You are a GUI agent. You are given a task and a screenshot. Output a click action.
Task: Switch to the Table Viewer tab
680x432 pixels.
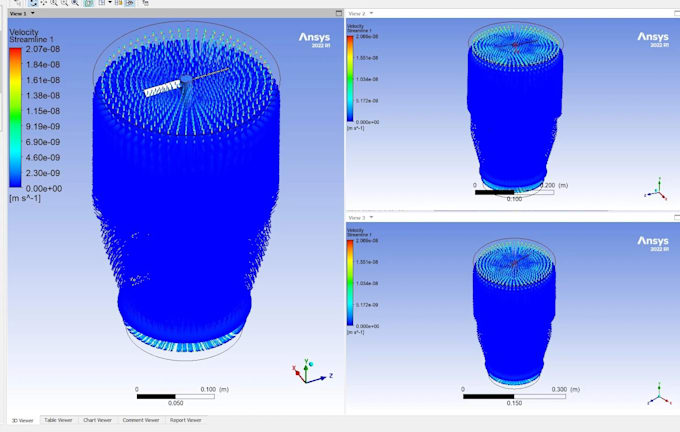pyautogui.click(x=58, y=420)
